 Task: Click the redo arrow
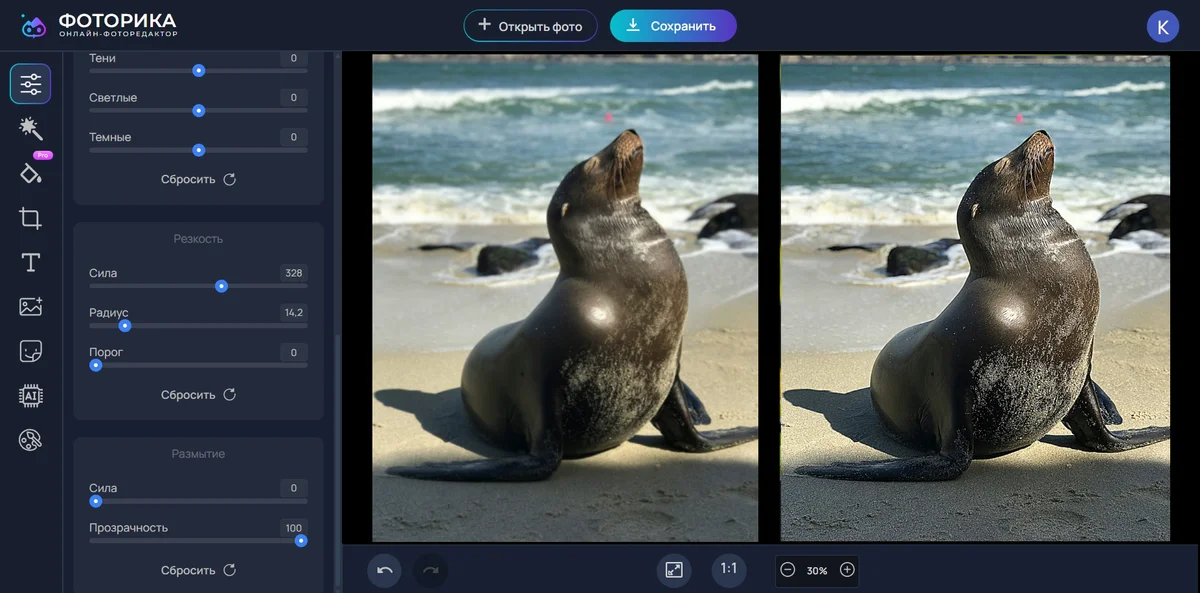tap(430, 570)
